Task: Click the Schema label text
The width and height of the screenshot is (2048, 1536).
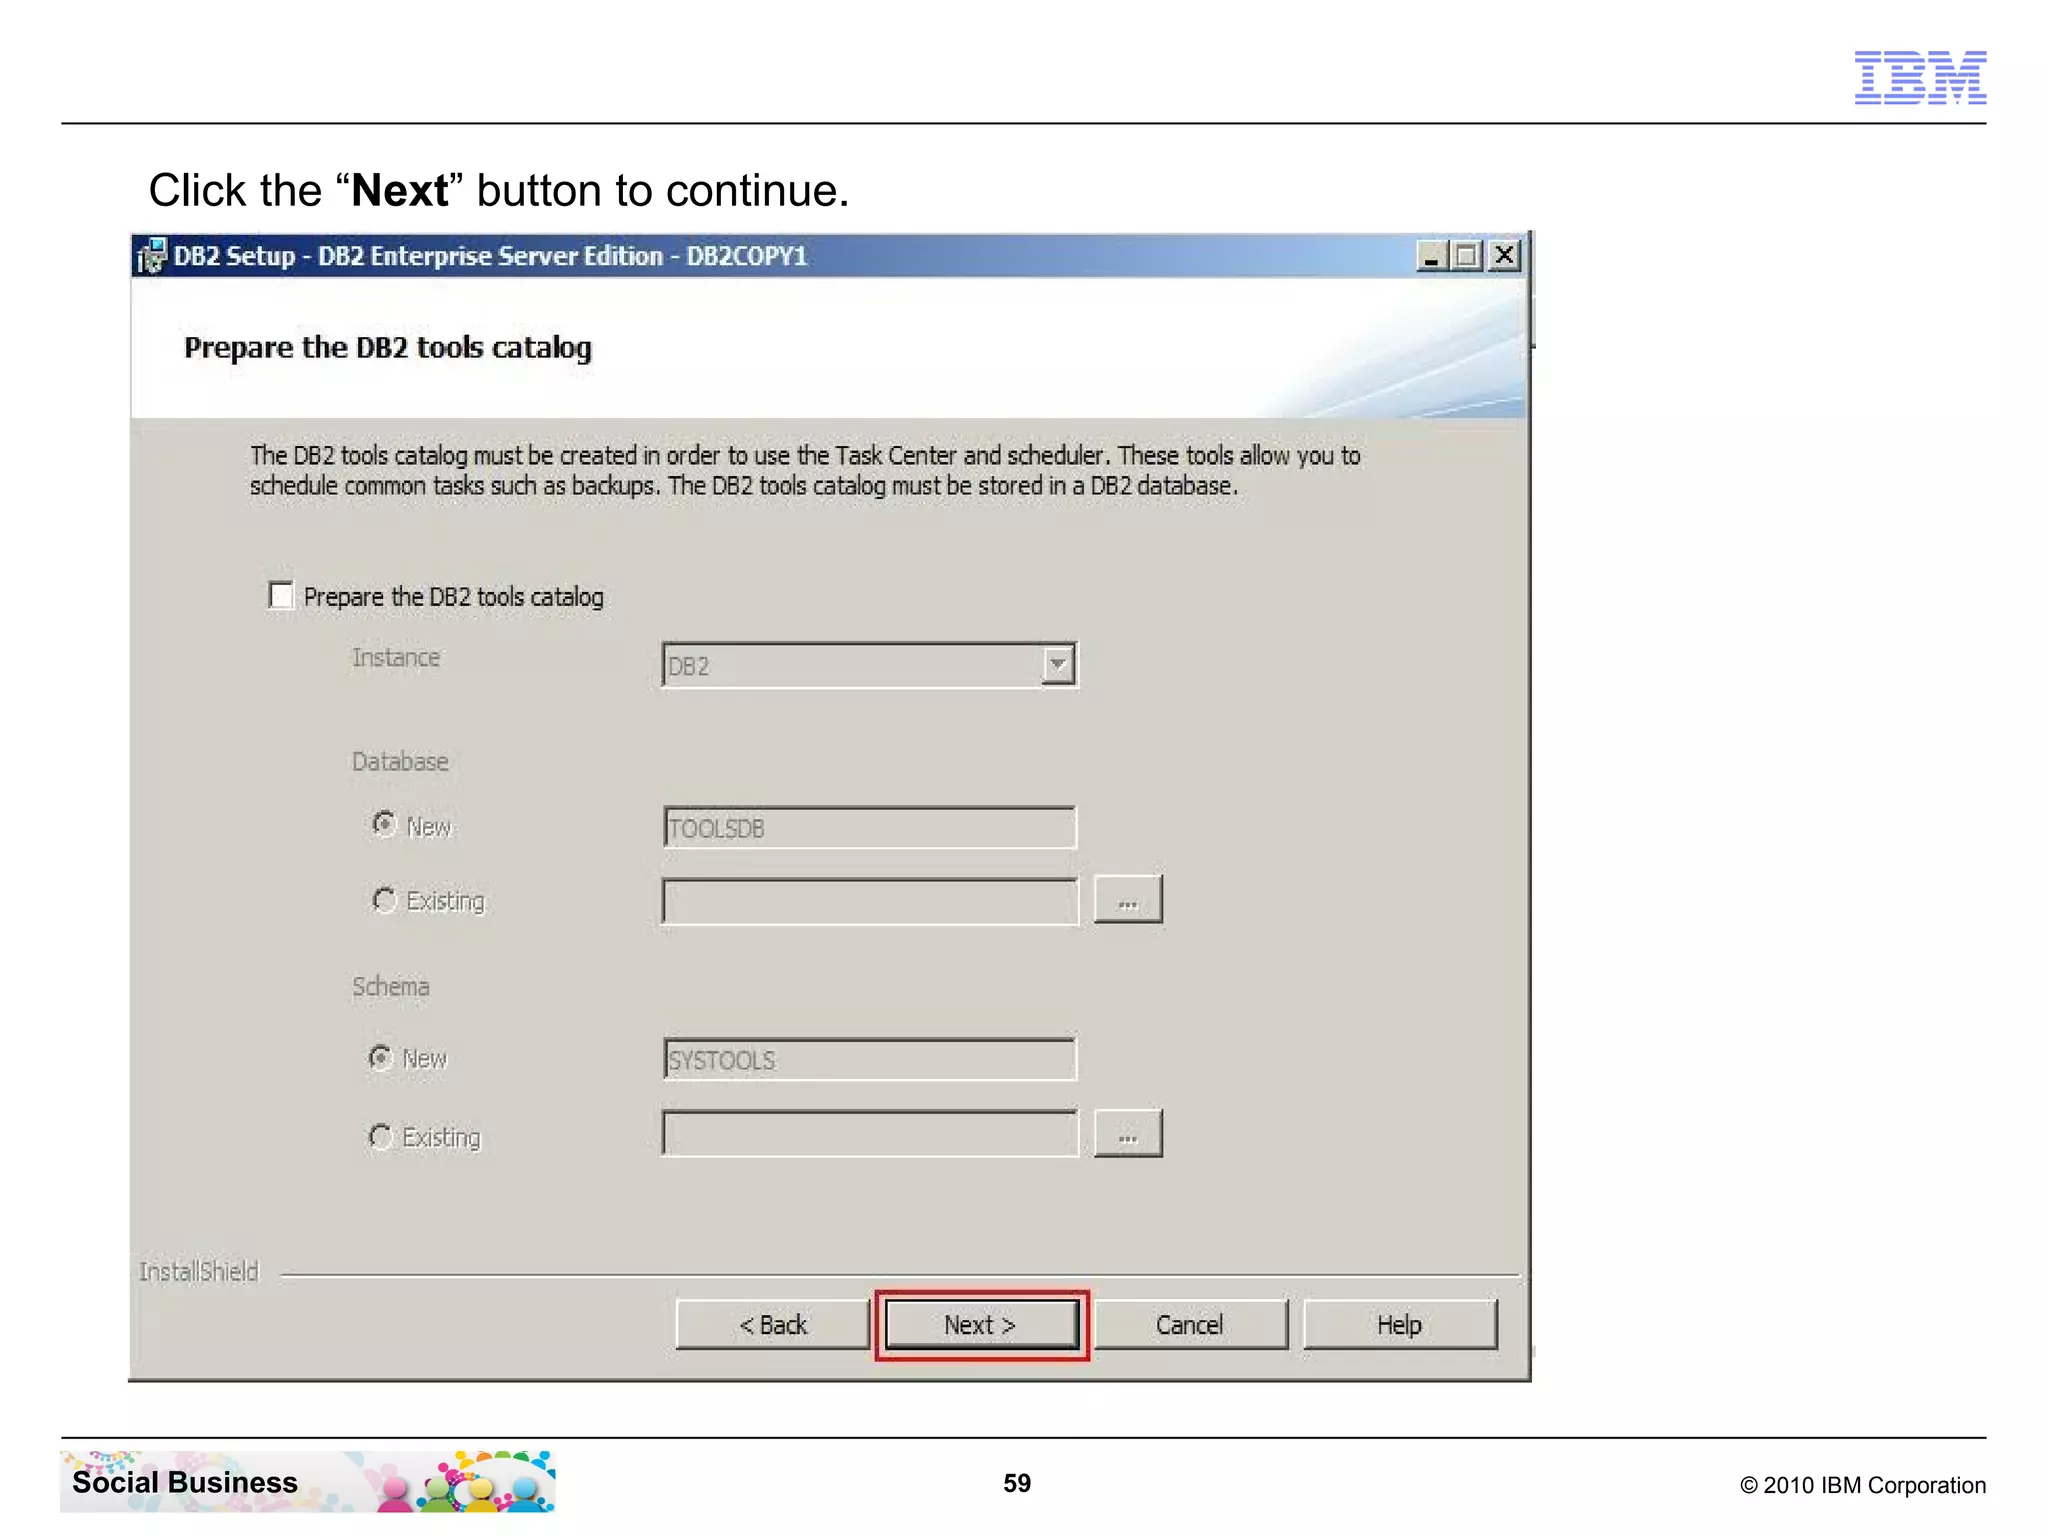Action: point(390,986)
